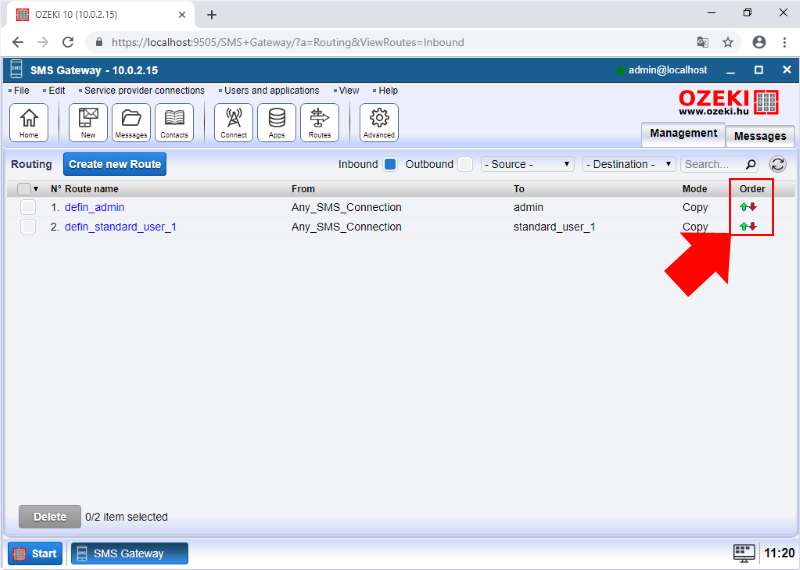Toggle the Outbound checkbox

[465, 164]
